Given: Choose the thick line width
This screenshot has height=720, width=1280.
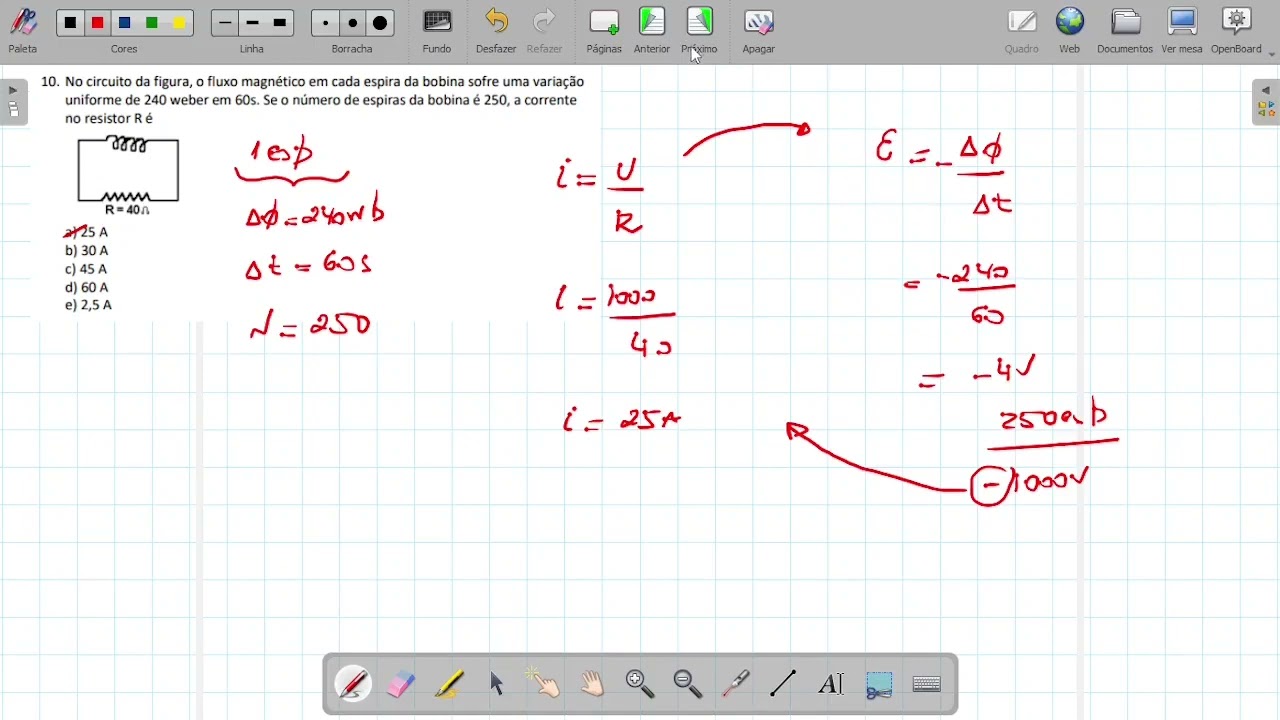Looking at the screenshot, I should coord(280,23).
